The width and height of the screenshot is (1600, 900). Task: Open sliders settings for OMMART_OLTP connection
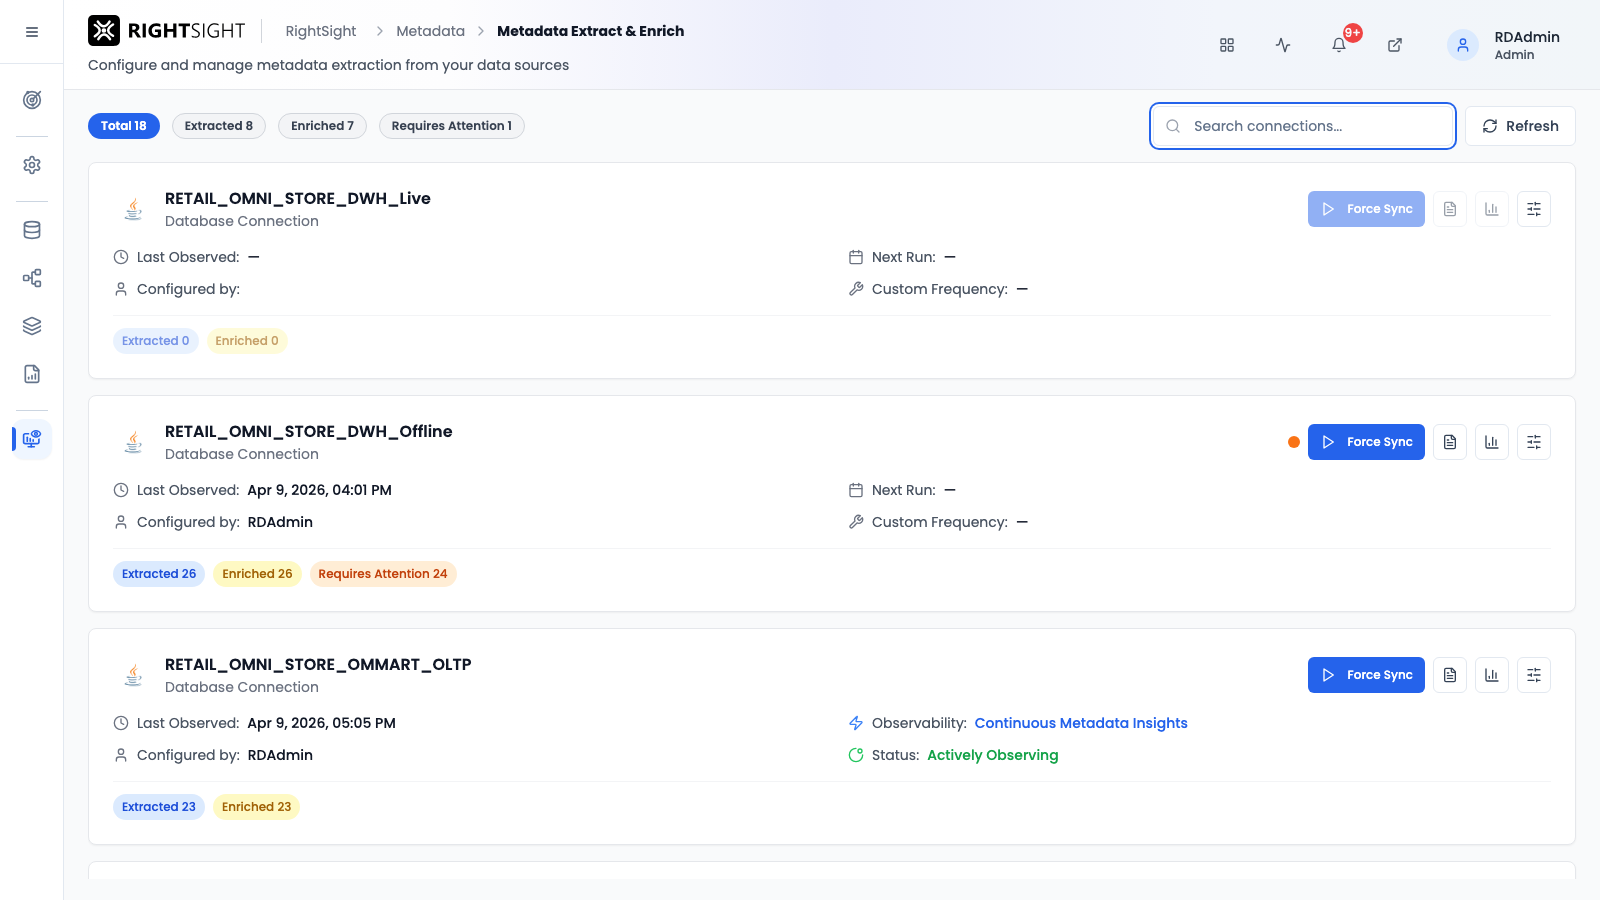[1534, 675]
